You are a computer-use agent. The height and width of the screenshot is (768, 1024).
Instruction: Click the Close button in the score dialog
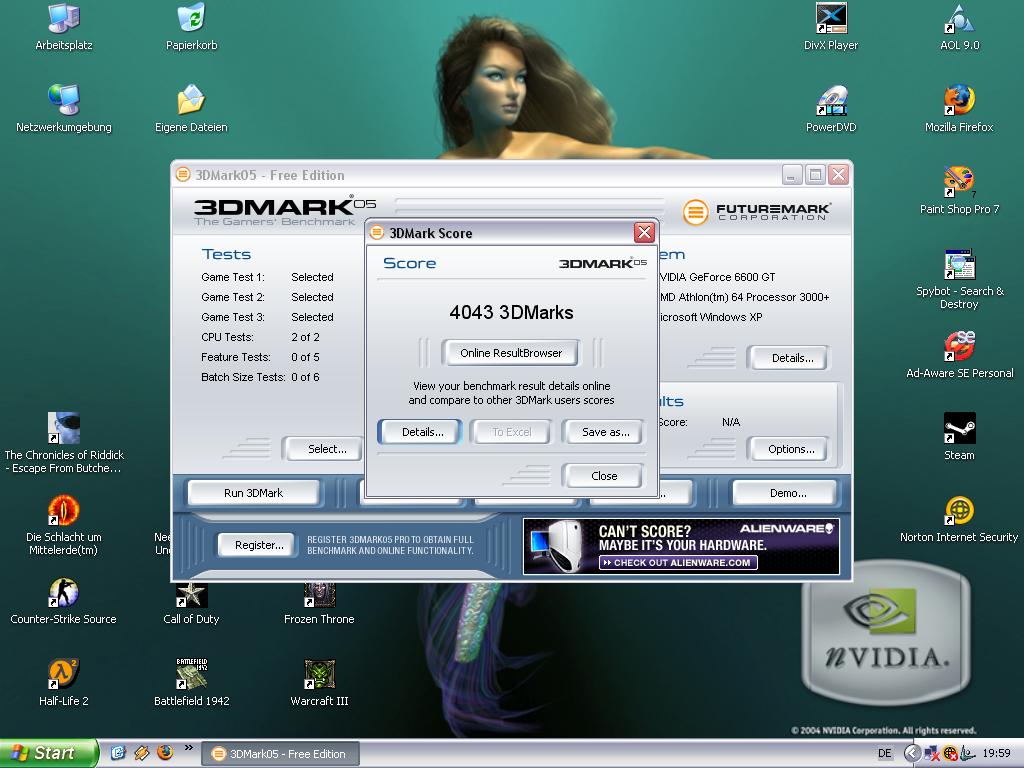(x=603, y=475)
